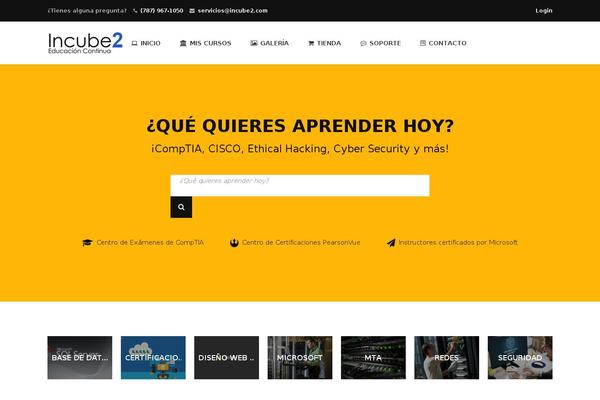600x400 pixels.
Task: Open the SEGURIDAD category tile
Action: pyautogui.click(x=520, y=358)
